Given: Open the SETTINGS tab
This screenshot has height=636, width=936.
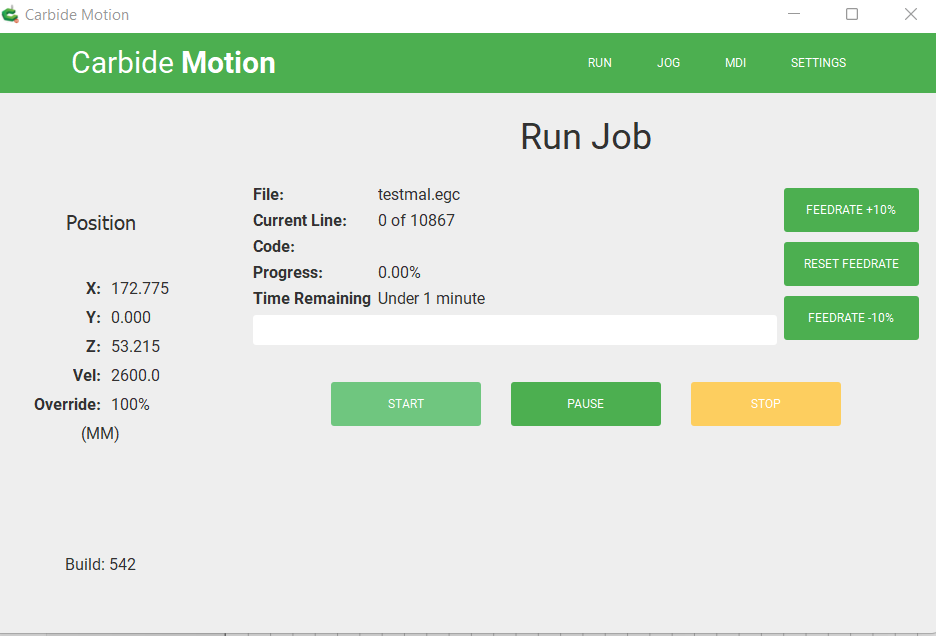Looking at the screenshot, I should tap(818, 63).
